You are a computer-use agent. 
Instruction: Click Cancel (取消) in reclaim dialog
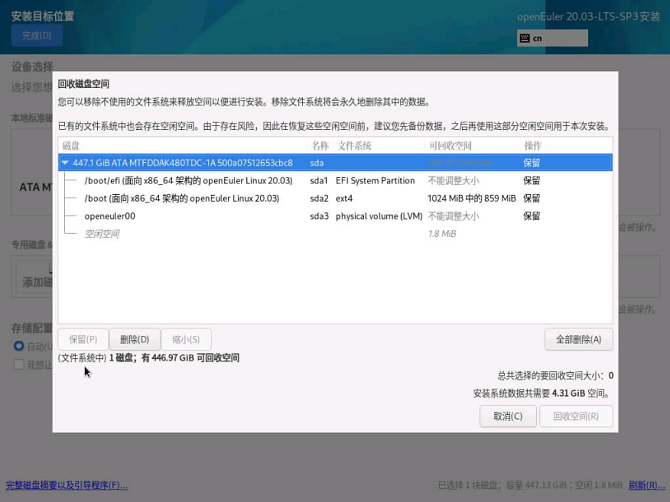508,416
